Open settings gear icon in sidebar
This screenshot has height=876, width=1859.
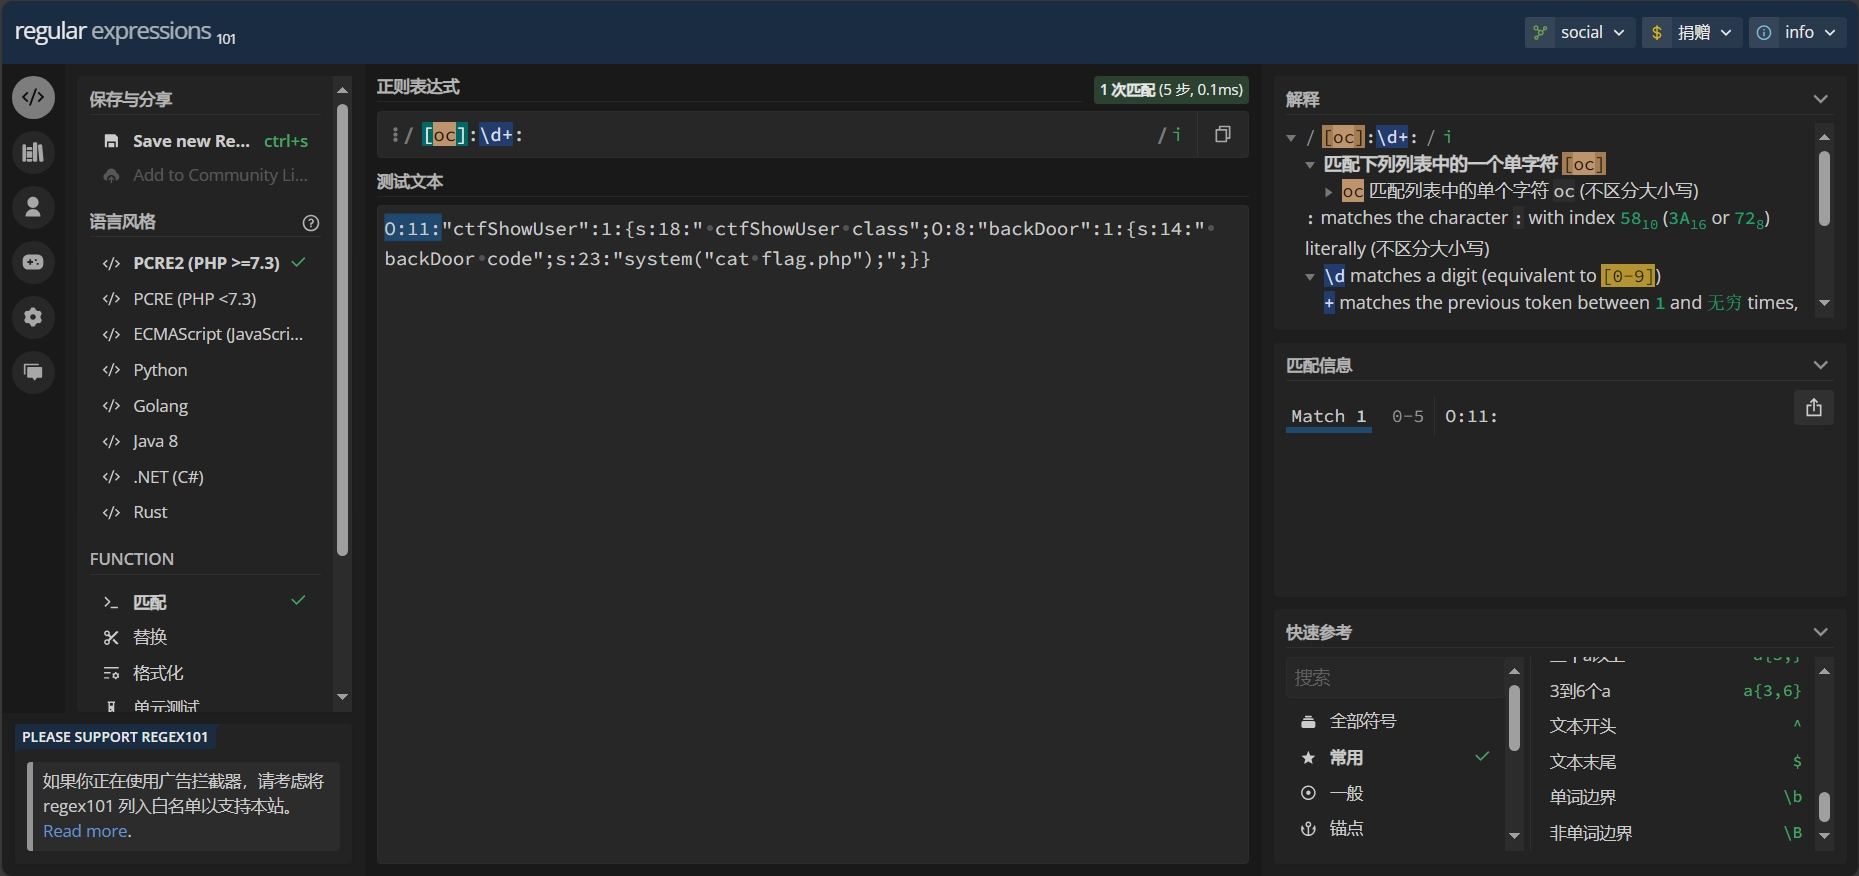pyautogui.click(x=33, y=317)
